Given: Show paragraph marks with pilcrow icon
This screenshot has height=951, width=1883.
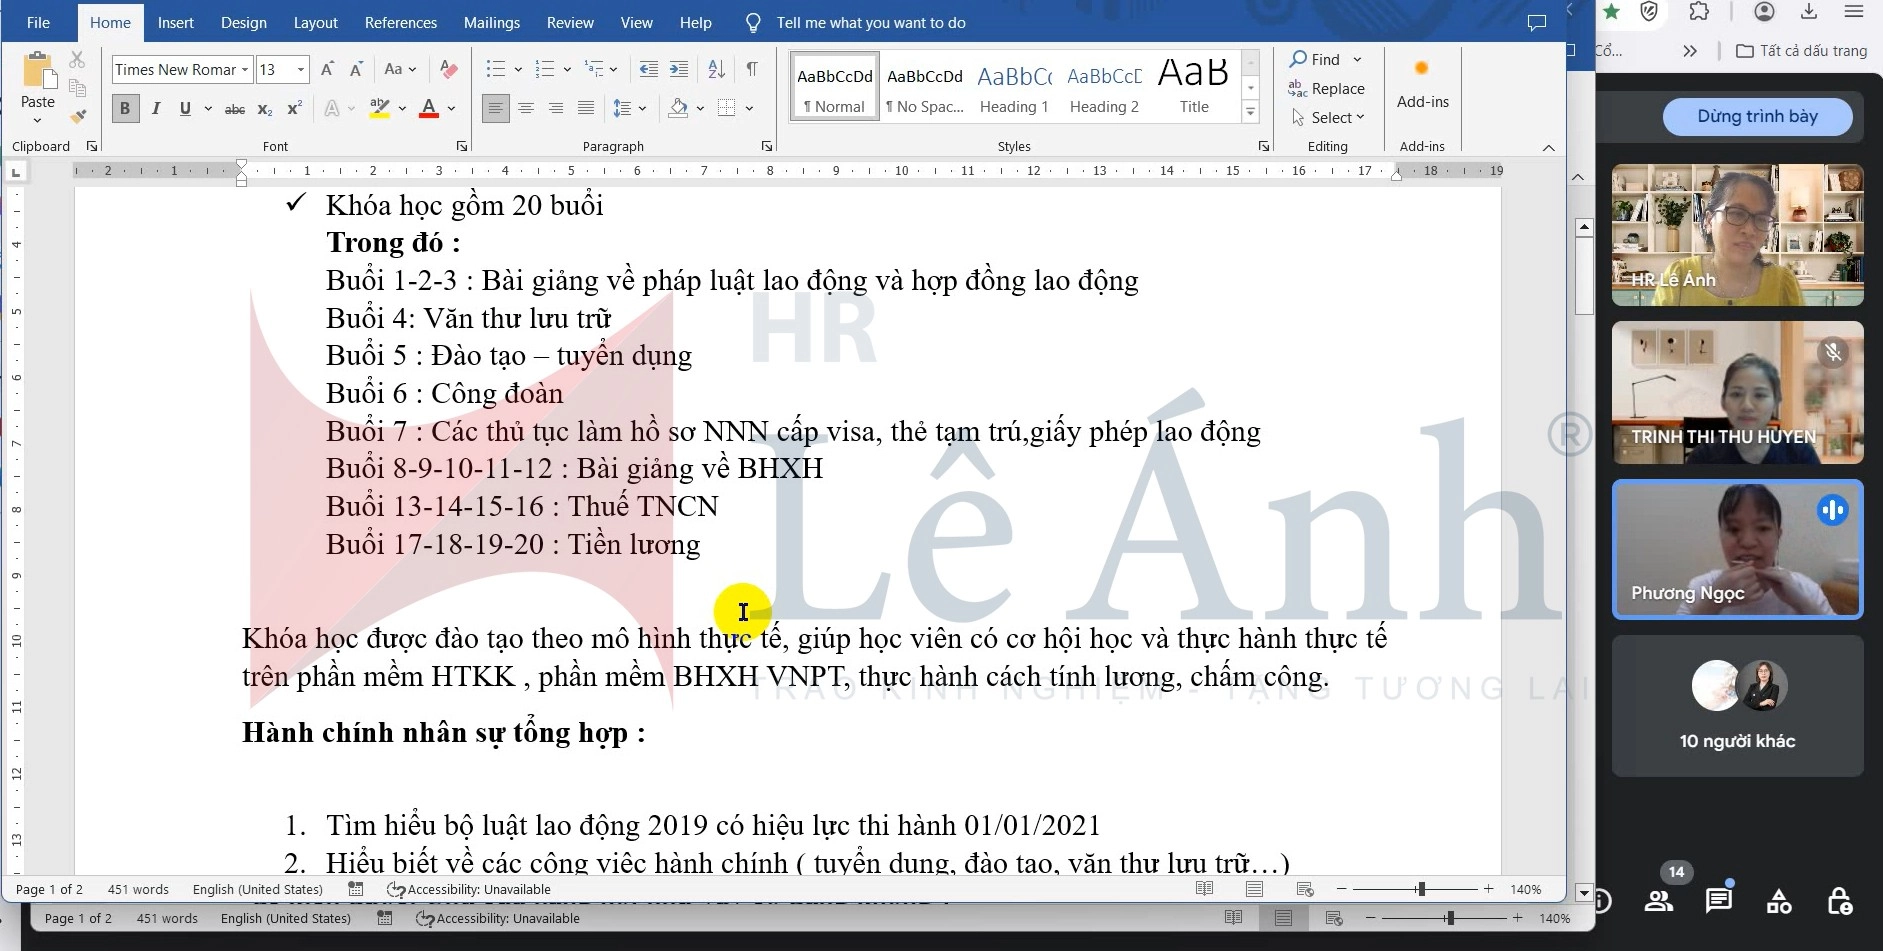Looking at the screenshot, I should [751, 69].
